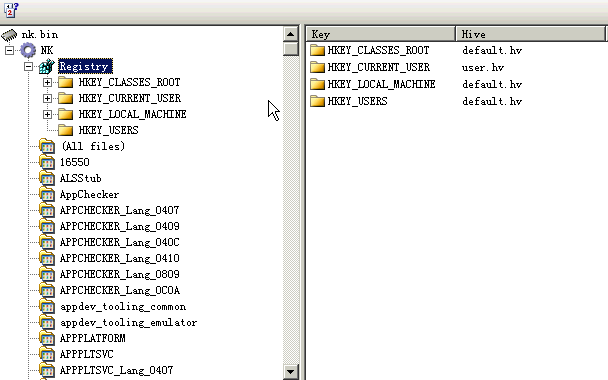The width and height of the screenshot is (608, 380).
Task: Sort by the Hive column header
Action: coord(530,34)
